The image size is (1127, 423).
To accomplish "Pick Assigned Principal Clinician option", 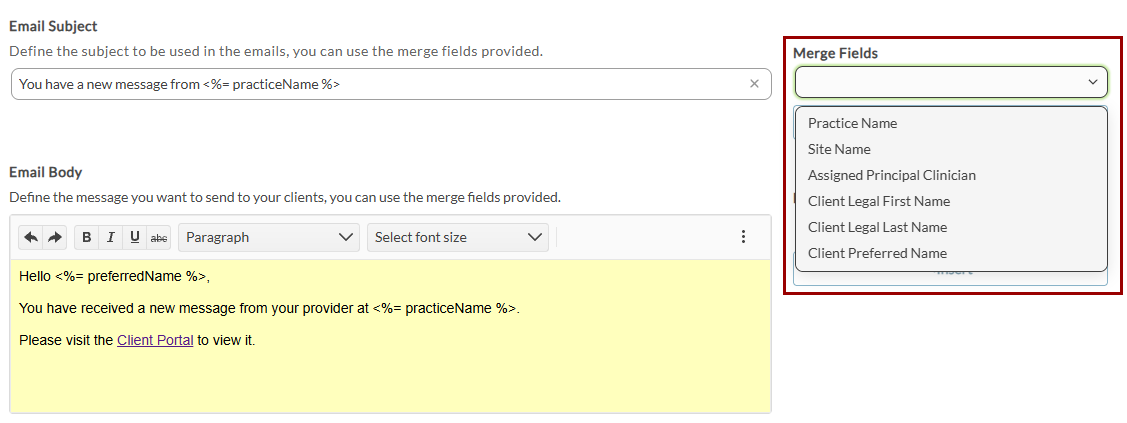I will [891, 175].
